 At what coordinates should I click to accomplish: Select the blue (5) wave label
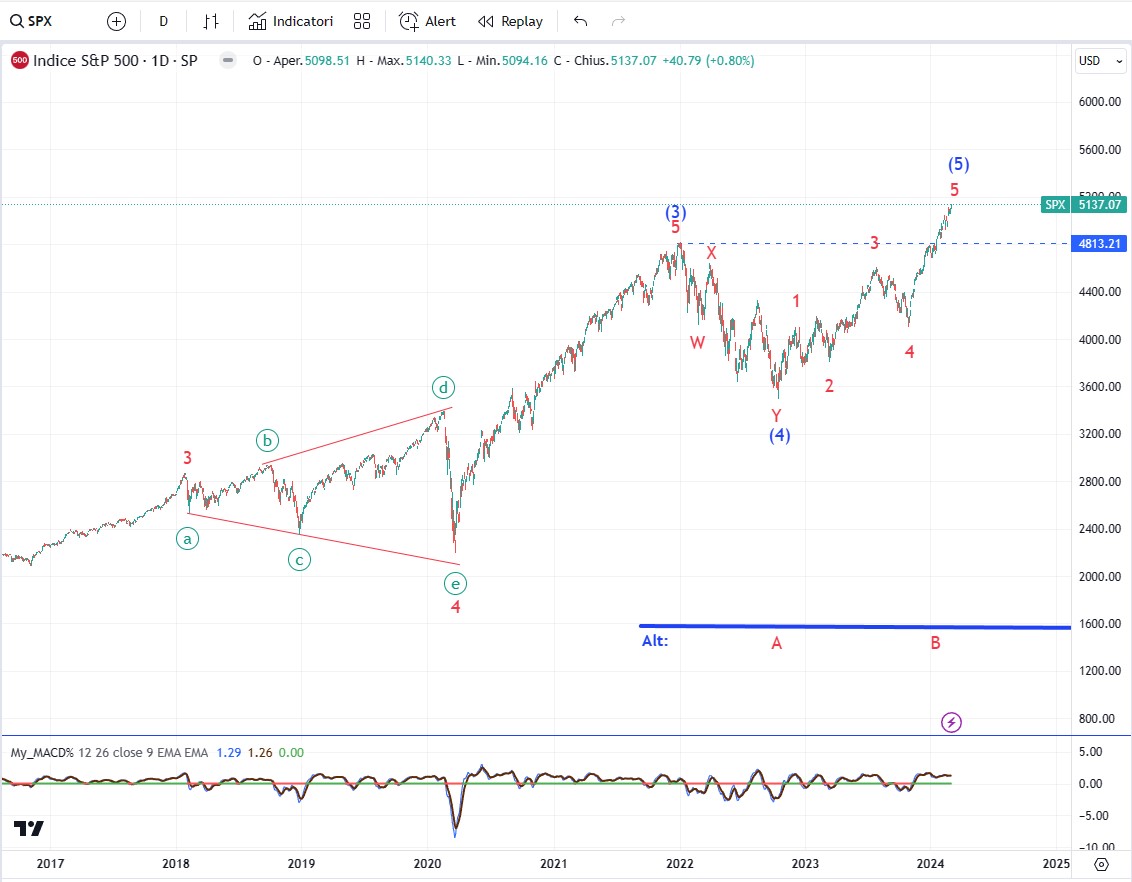(958, 164)
